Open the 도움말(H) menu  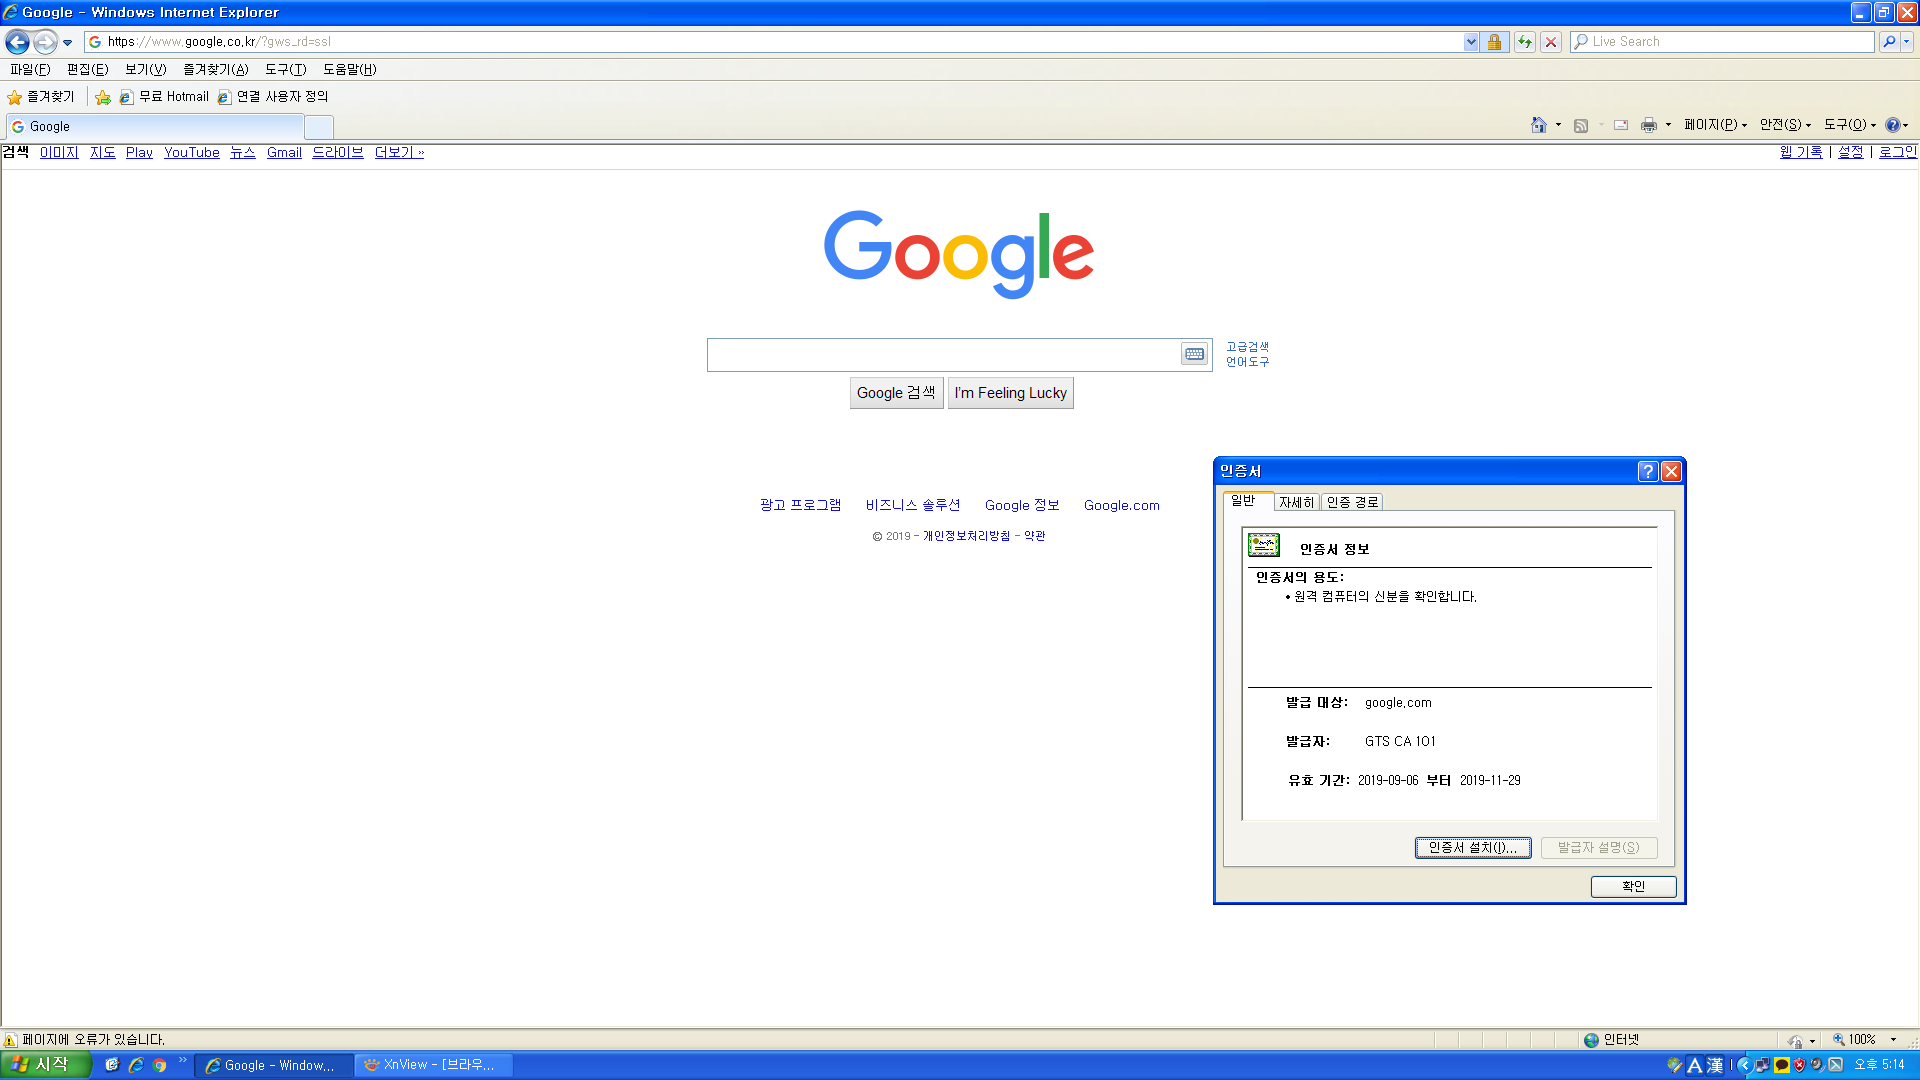350,69
